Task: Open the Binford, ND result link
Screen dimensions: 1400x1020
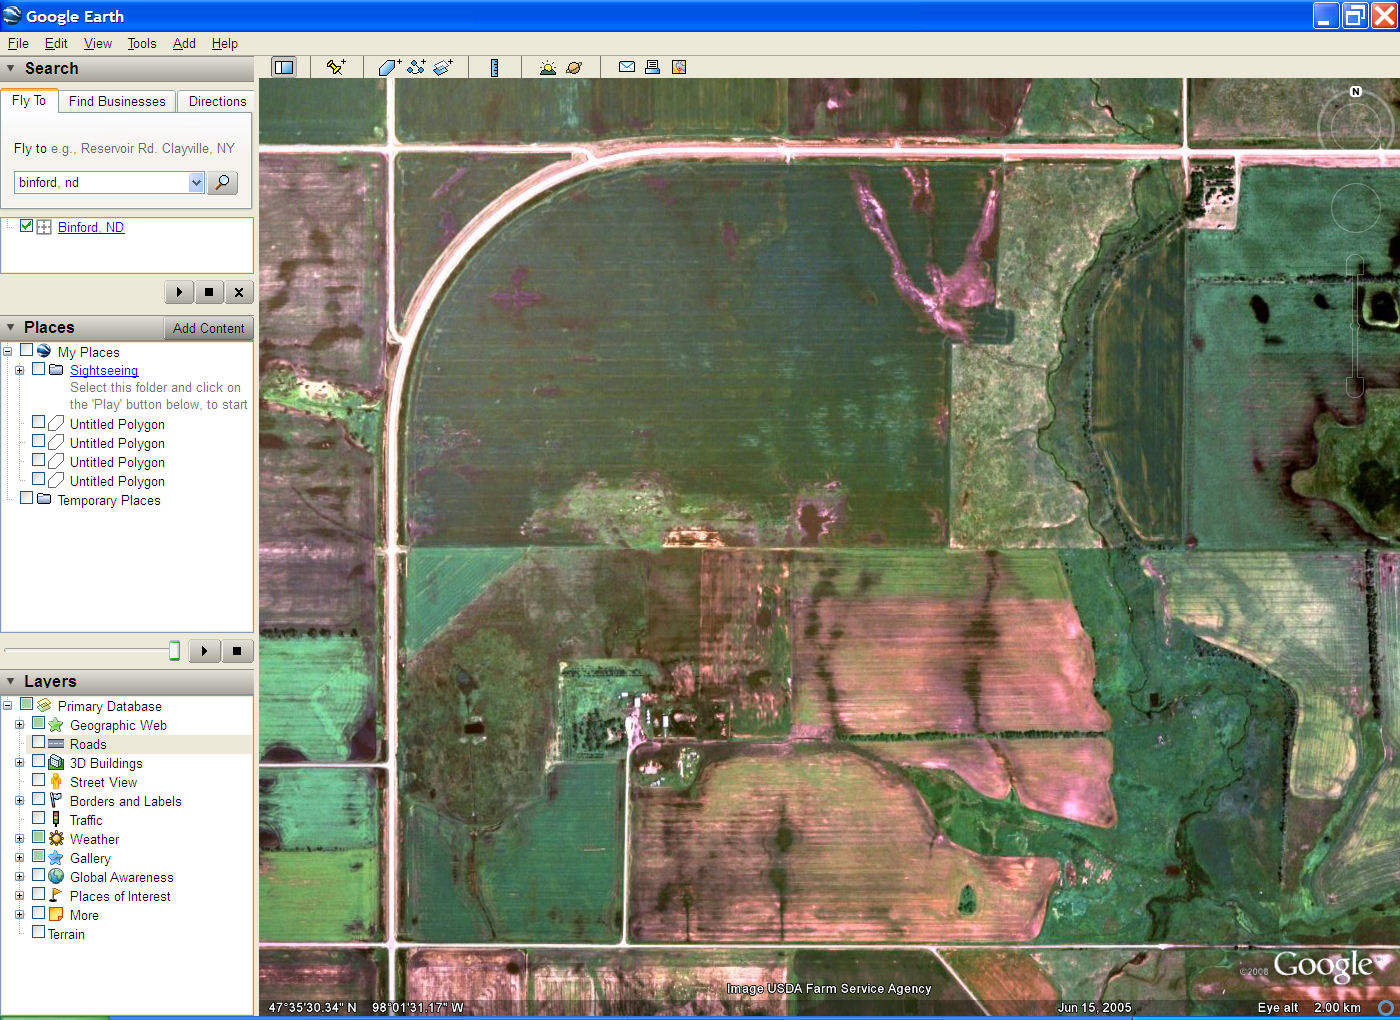Action: [91, 227]
